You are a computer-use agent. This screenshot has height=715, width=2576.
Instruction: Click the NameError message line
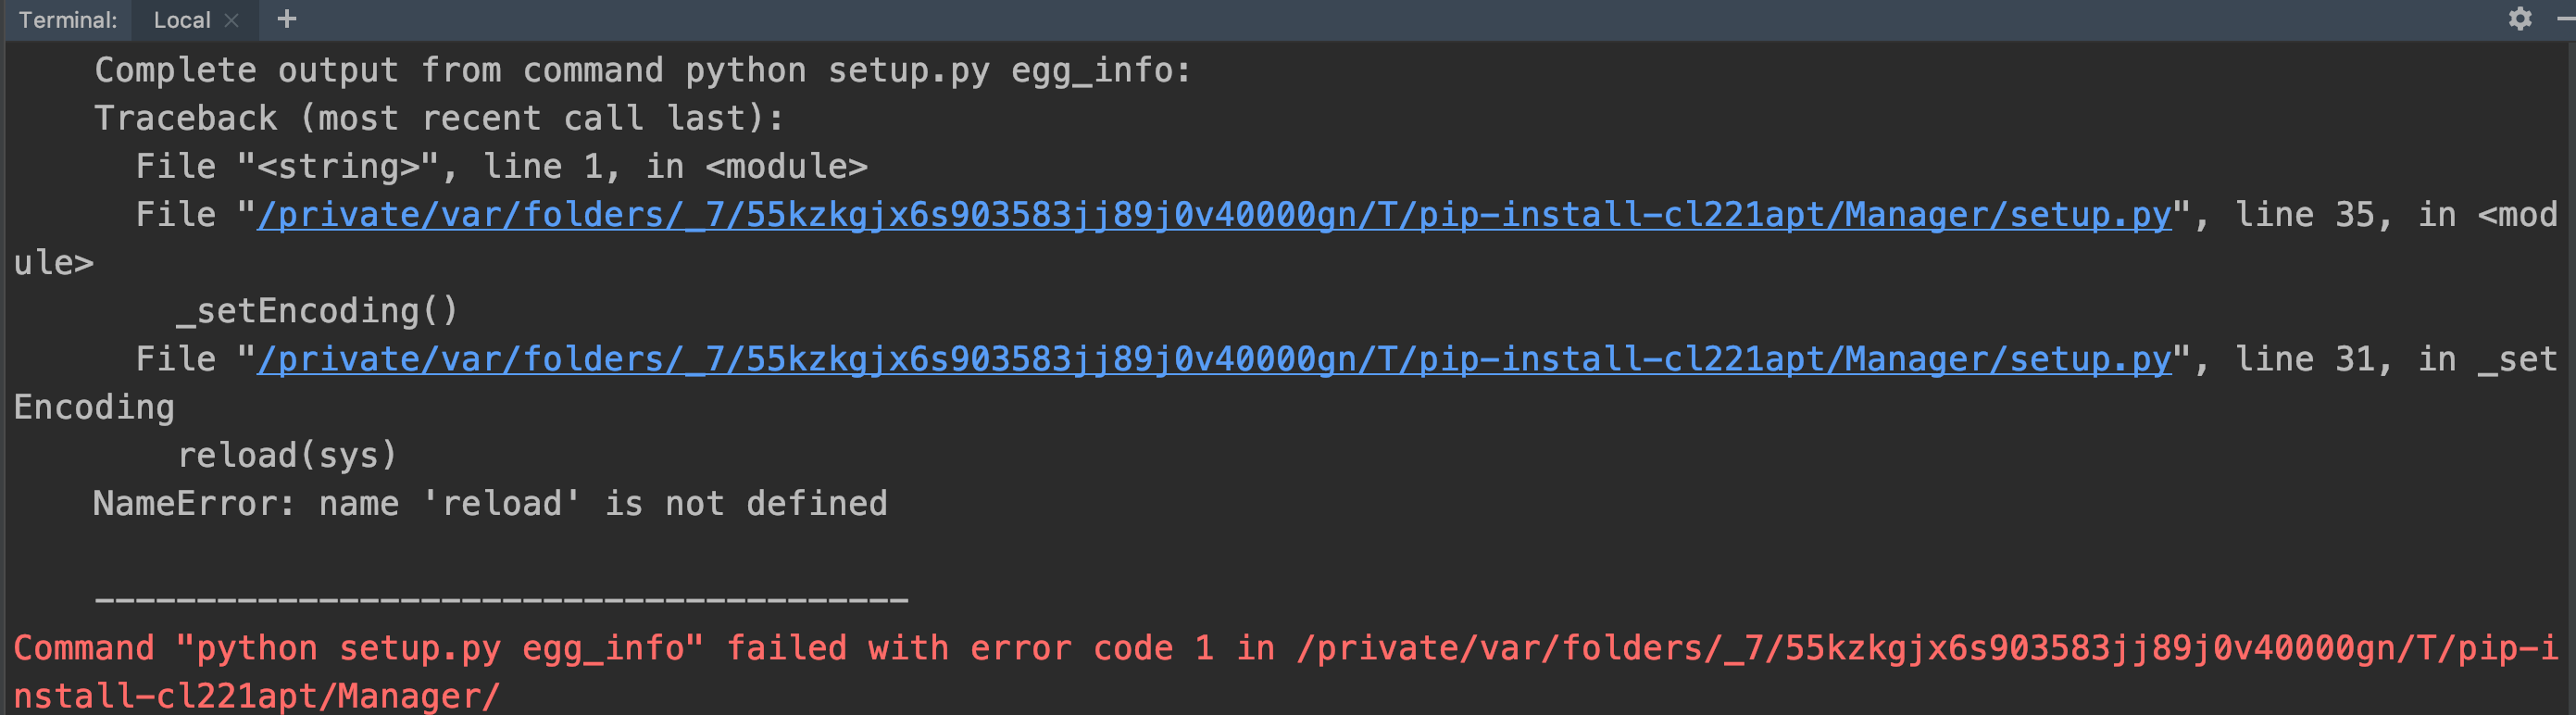click(490, 503)
